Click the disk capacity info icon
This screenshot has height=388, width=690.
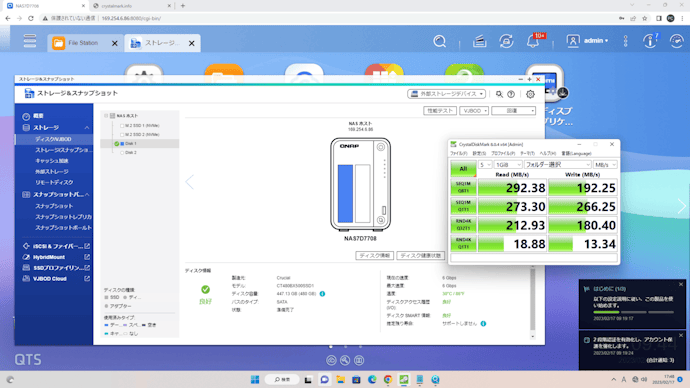pyautogui.click(x=322, y=294)
